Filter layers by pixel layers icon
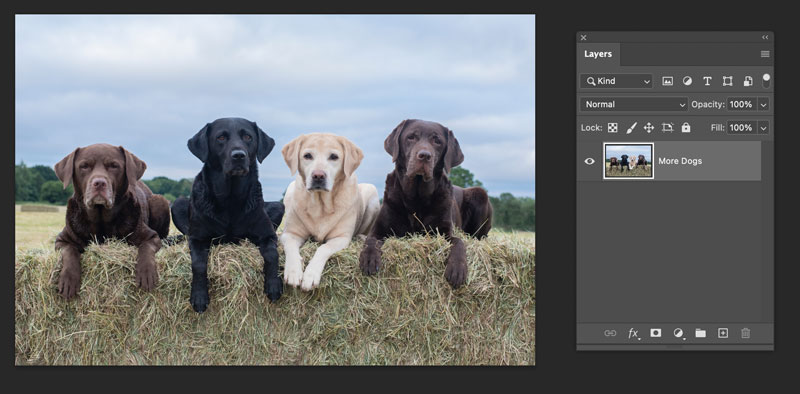This screenshot has width=800, height=394. [667, 81]
